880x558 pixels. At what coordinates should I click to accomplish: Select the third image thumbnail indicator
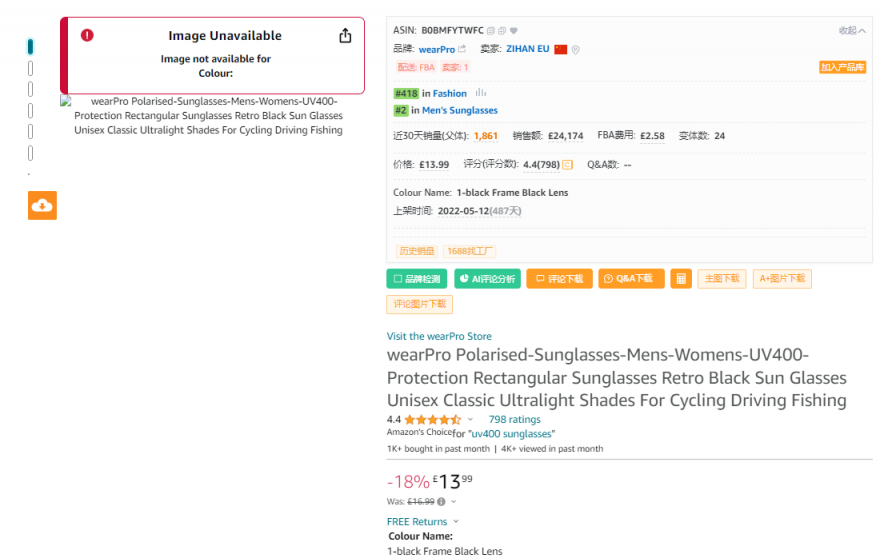(30, 89)
